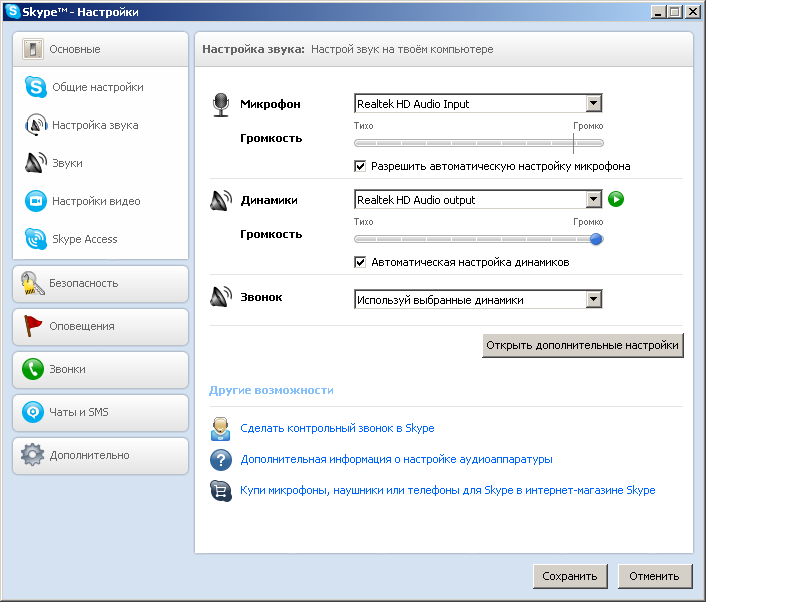Click the microphone icon next to Микрофон

[221, 105]
